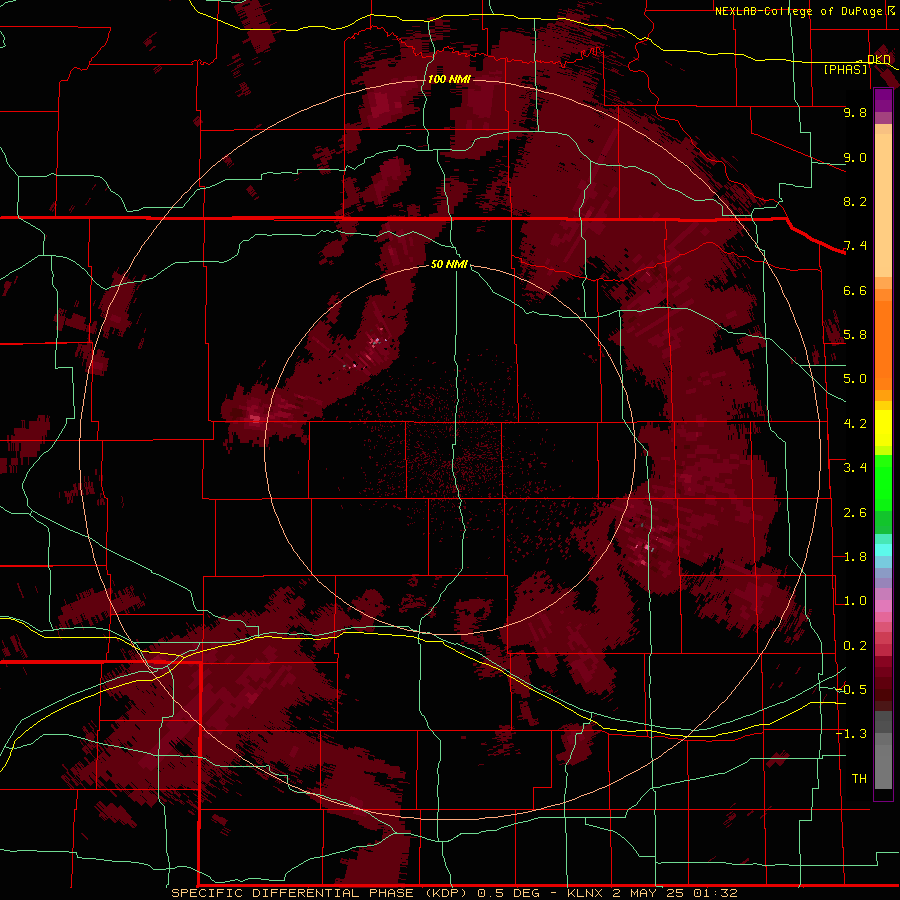The width and height of the screenshot is (900, 900).
Task: Click the 100 NMI range ring label
Action: pos(449,79)
